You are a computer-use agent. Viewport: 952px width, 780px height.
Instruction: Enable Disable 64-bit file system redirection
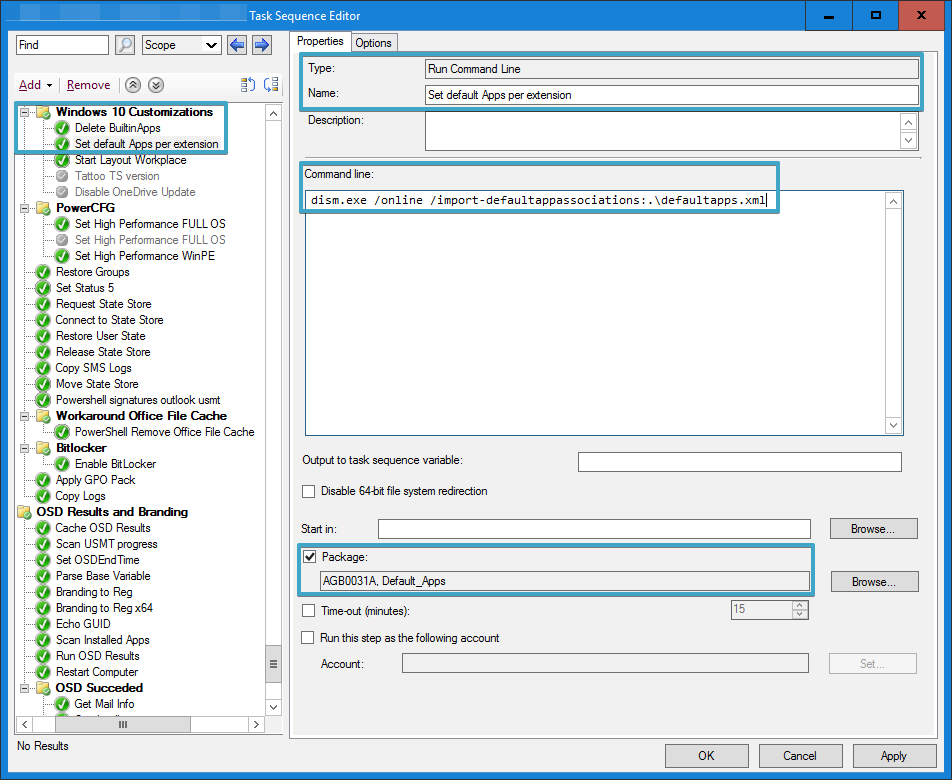(309, 492)
